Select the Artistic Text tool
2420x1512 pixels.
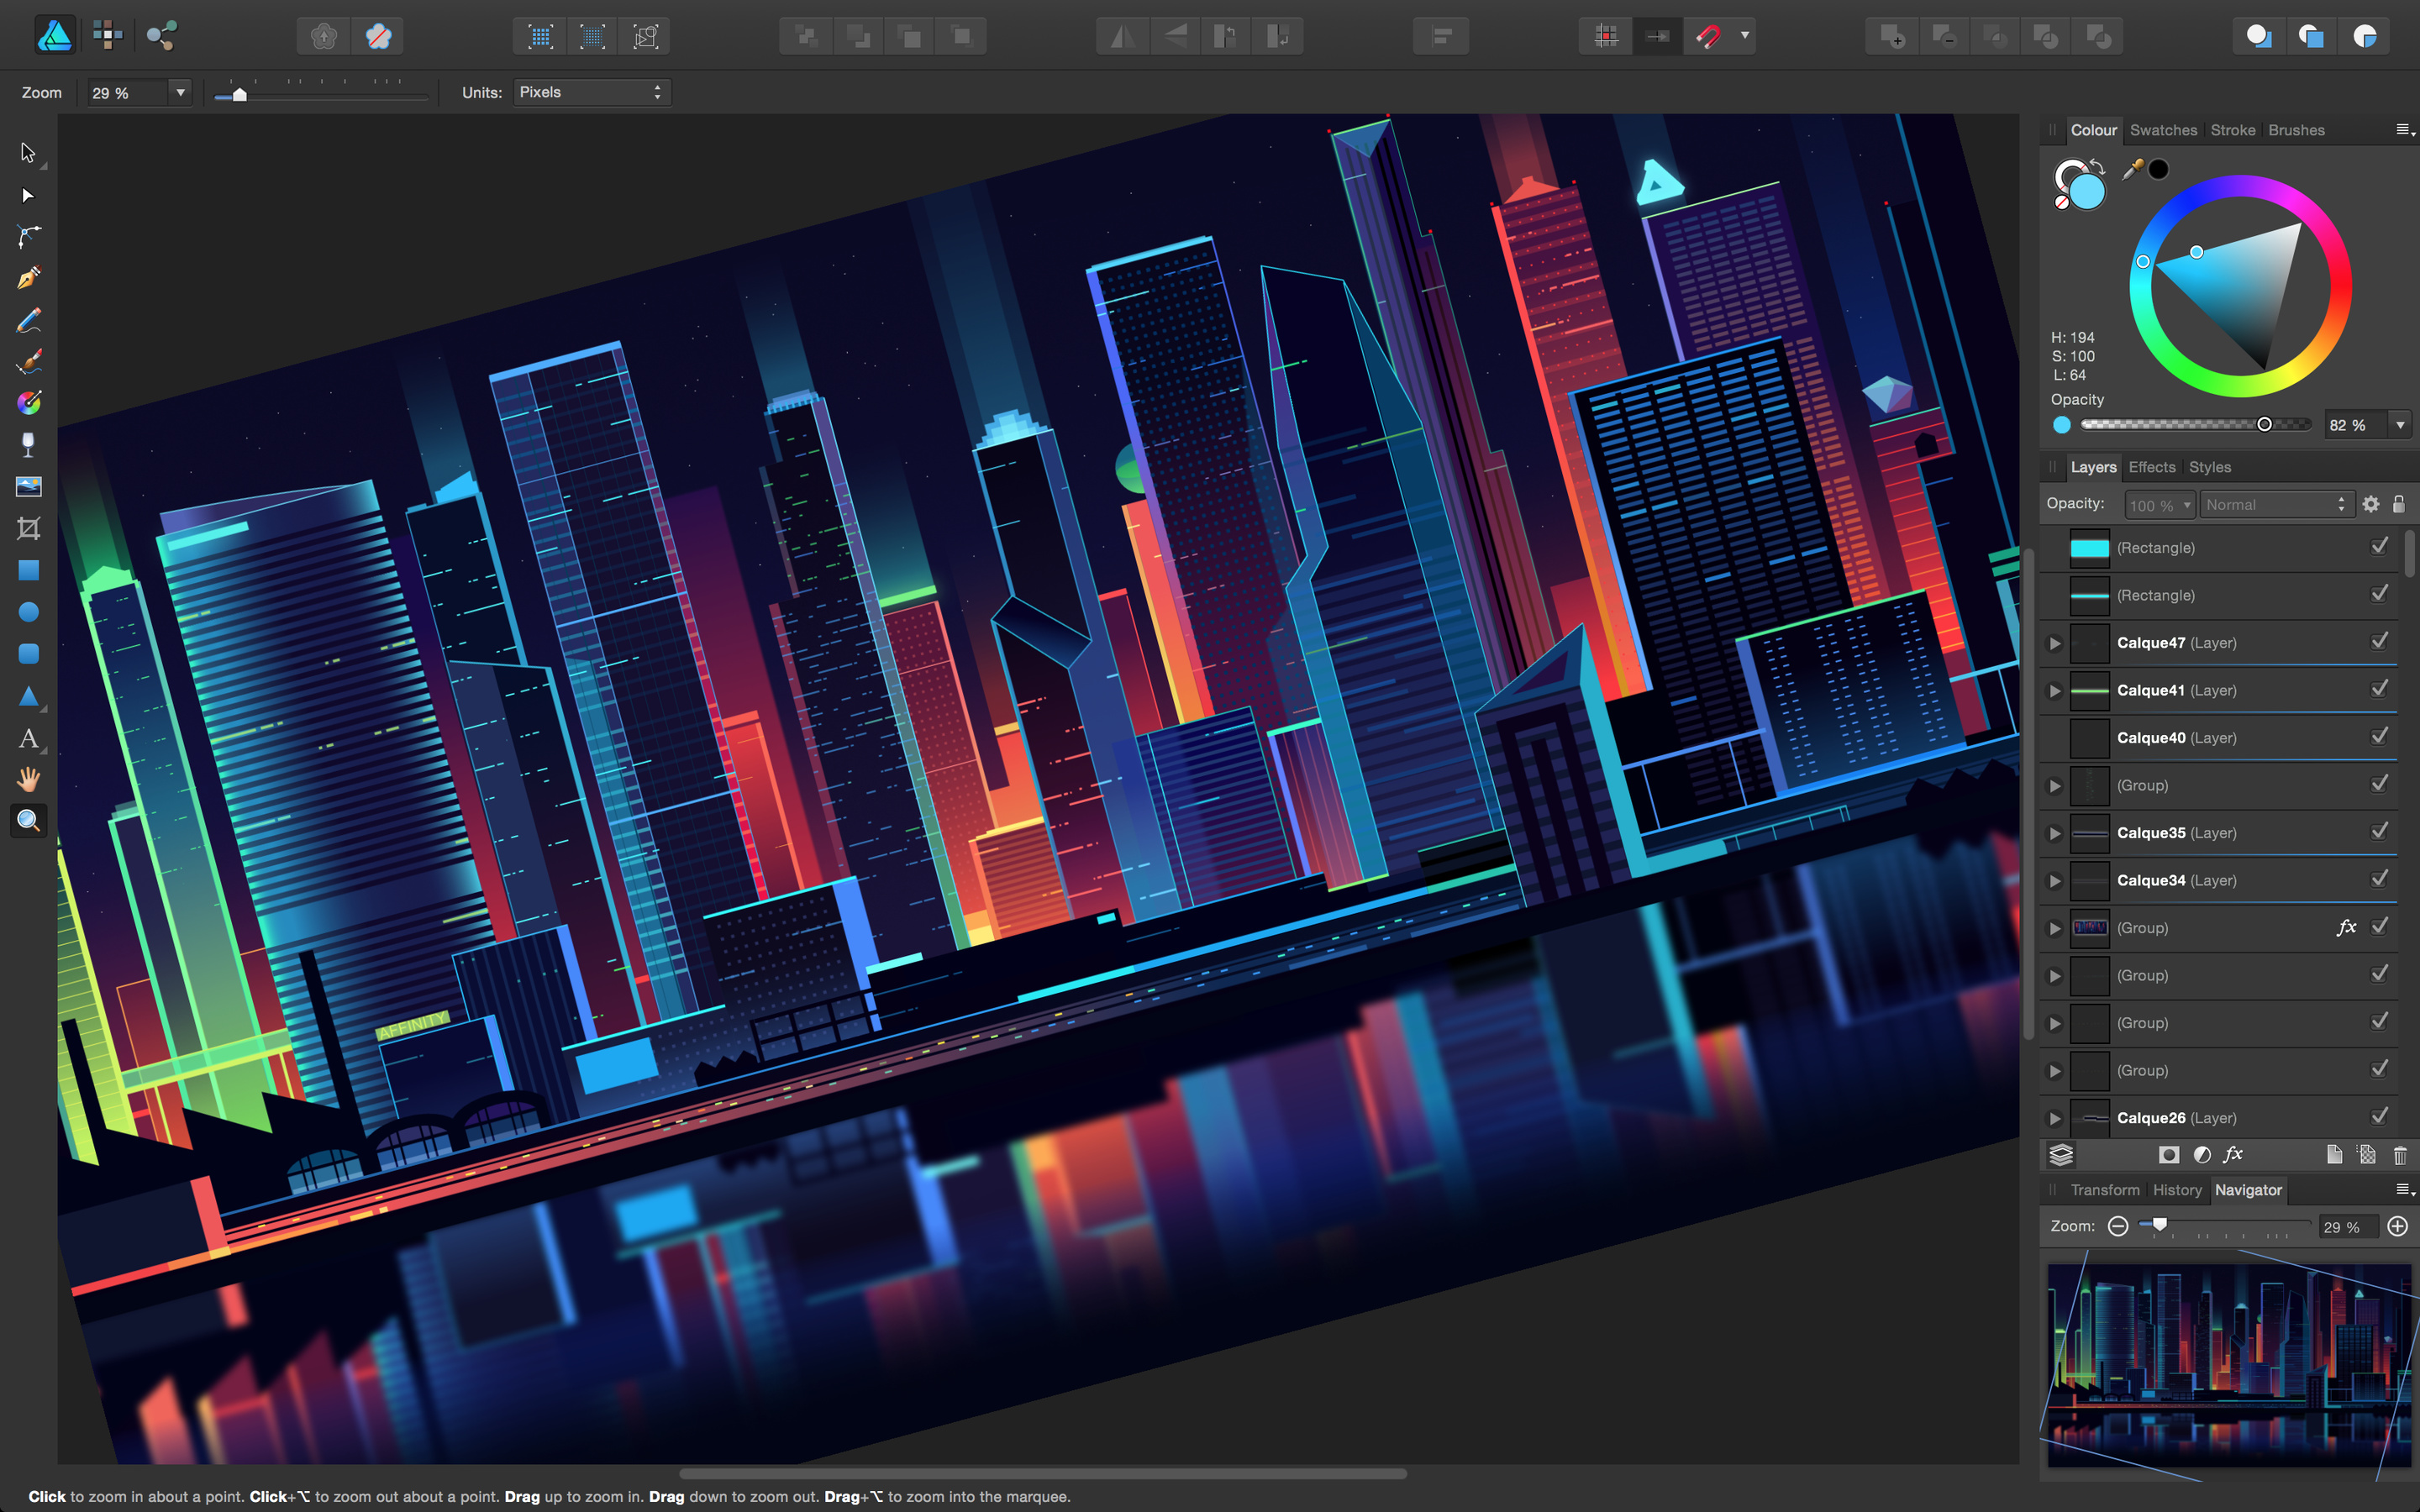click(28, 738)
